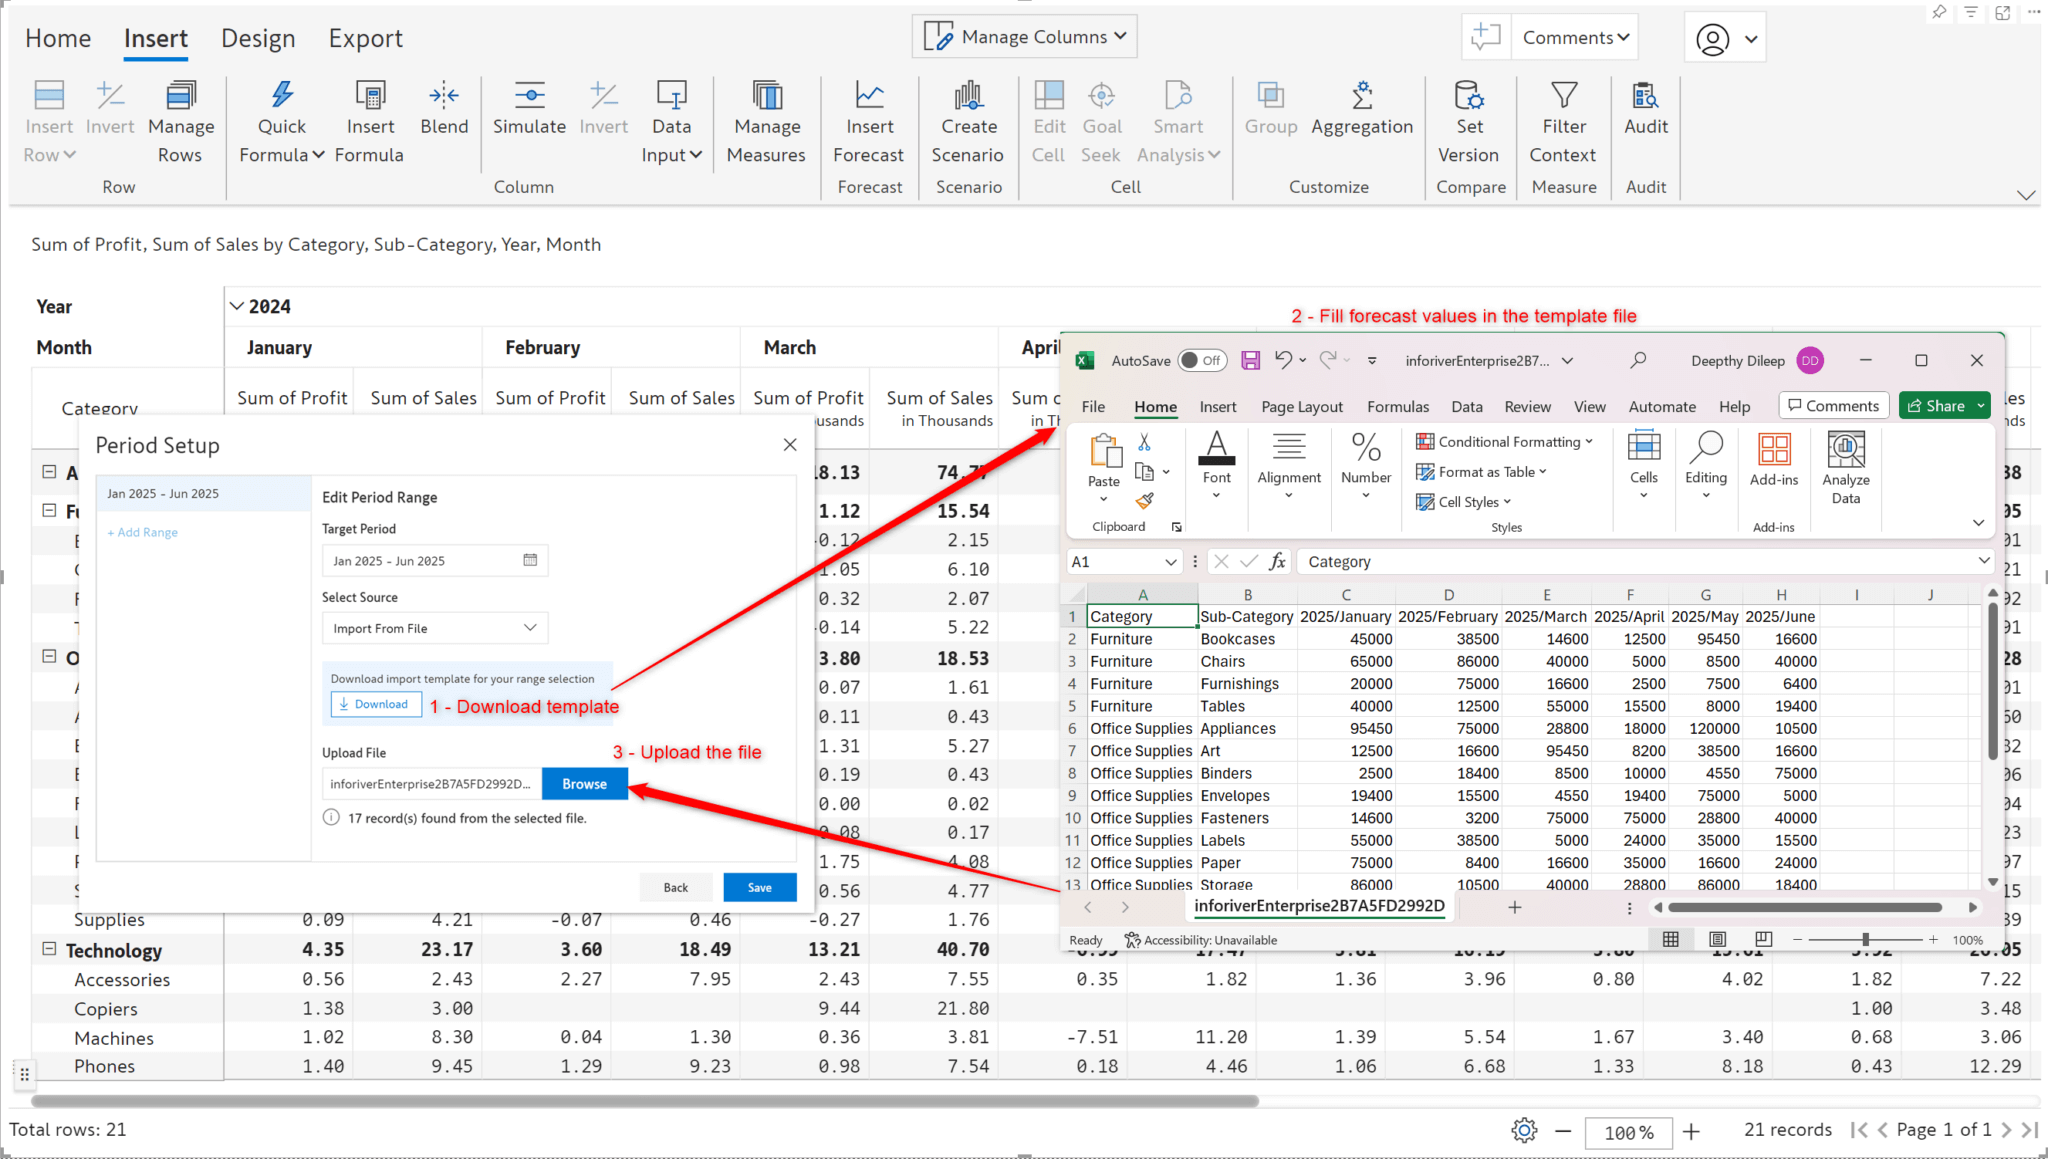Collapse the 2024 year header
Viewport: 2048px width, 1159px height.
click(x=237, y=306)
